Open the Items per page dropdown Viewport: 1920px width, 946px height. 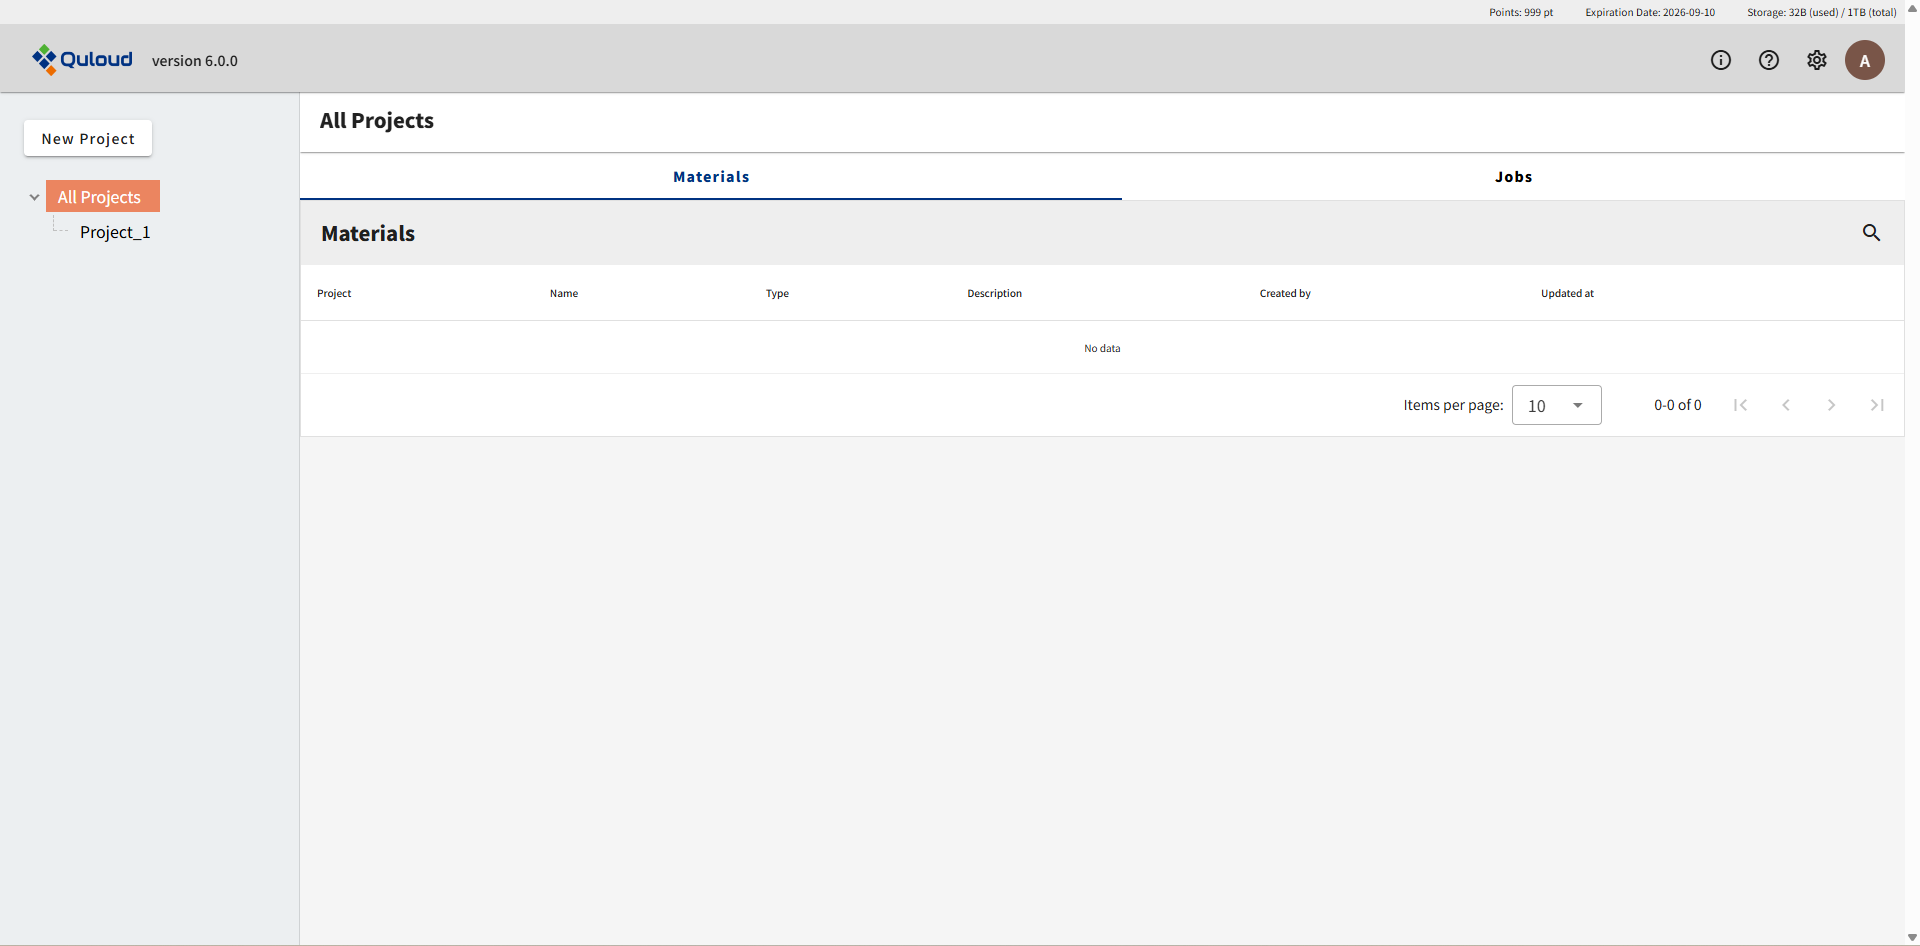pos(1556,405)
